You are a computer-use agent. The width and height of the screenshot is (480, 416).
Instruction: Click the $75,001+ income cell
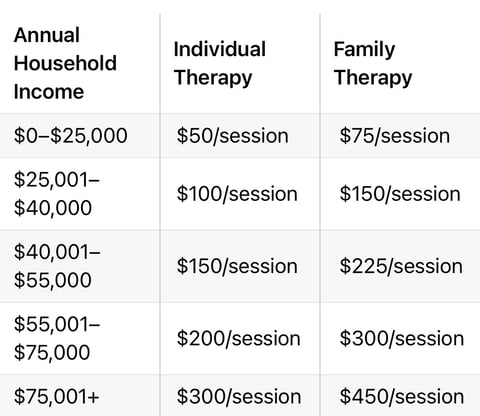click(57, 396)
